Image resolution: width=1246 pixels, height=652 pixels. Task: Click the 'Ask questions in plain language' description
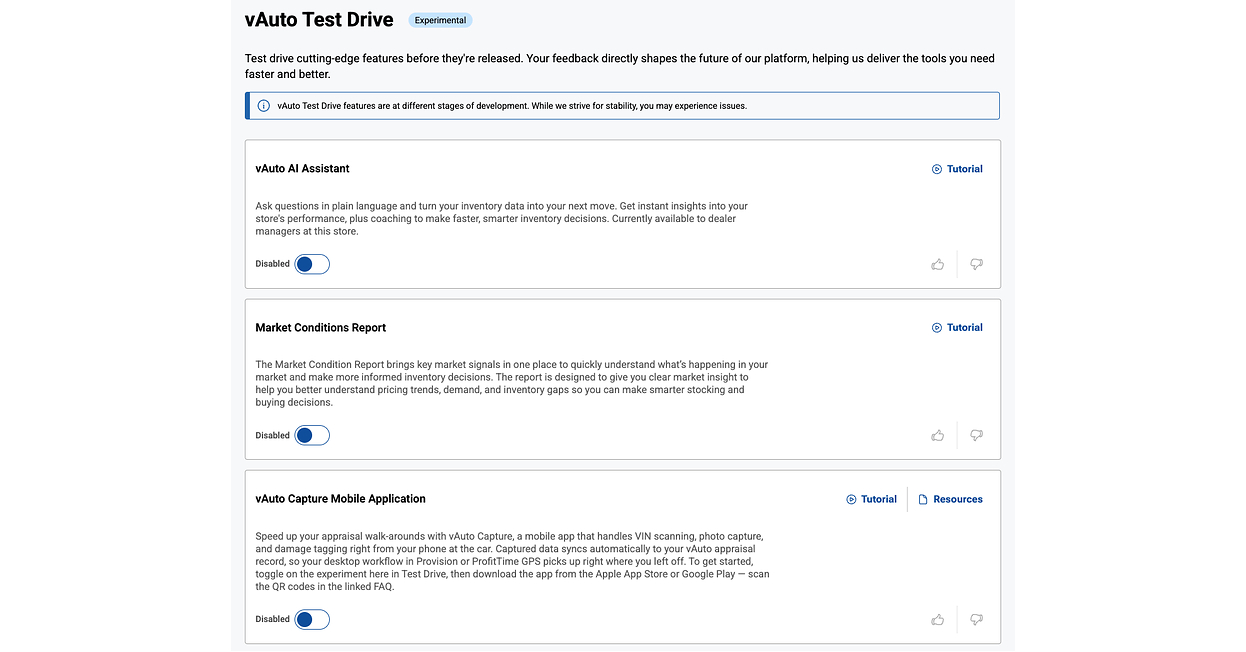(x=502, y=218)
